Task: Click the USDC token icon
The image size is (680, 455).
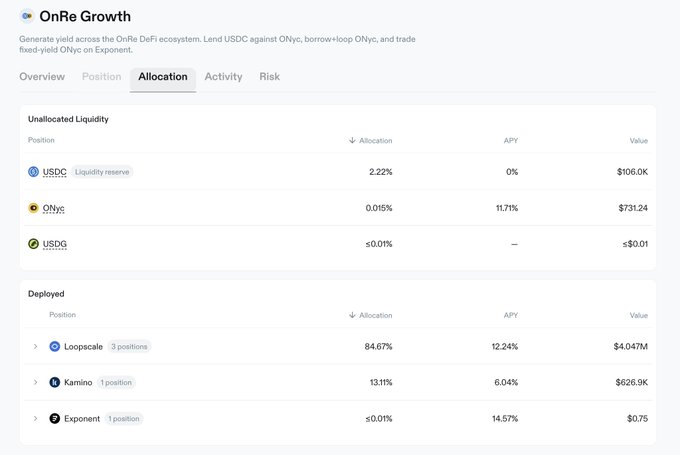Action: pos(33,172)
